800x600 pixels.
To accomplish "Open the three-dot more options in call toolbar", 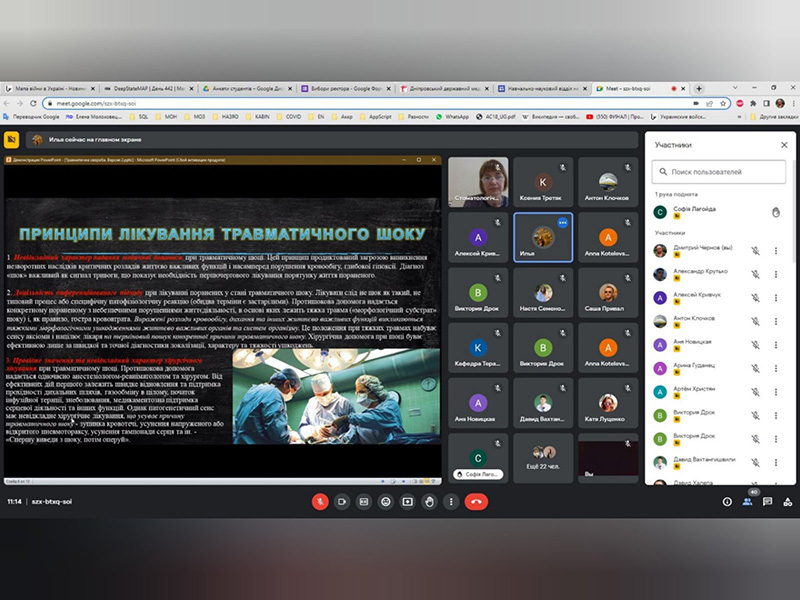I will coord(451,501).
